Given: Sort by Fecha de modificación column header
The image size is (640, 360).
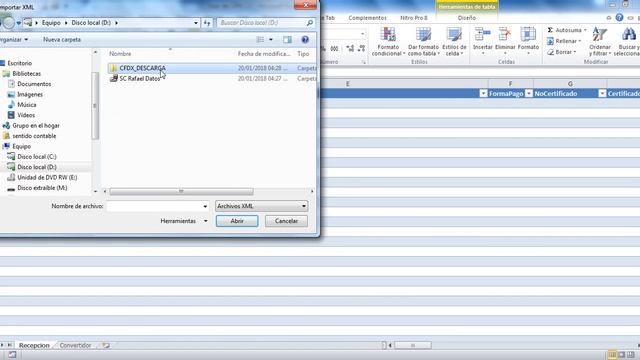Looking at the screenshot, I should pos(264,54).
